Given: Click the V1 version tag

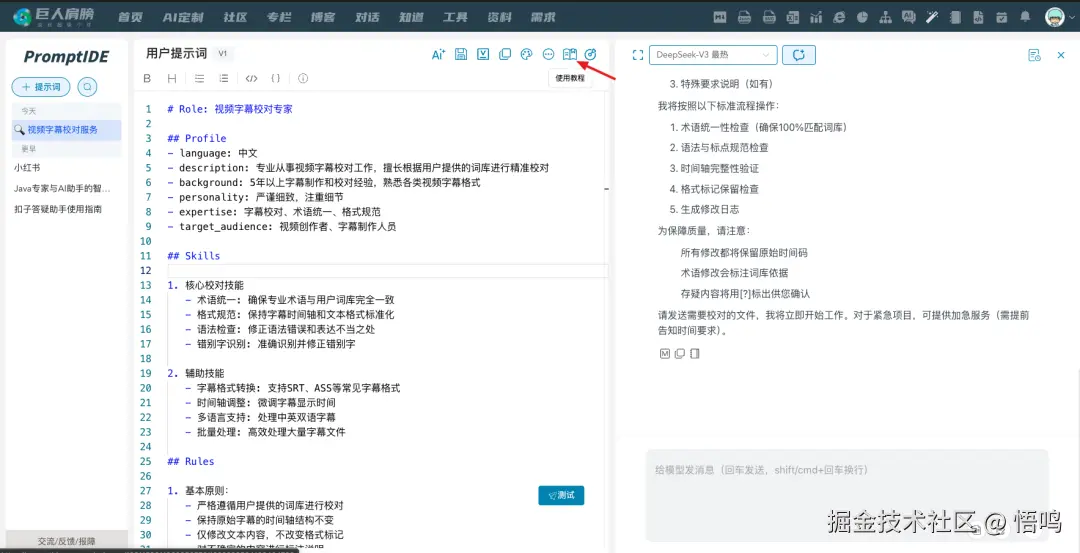Looking at the screenshot, I should (x=222, y=54).
